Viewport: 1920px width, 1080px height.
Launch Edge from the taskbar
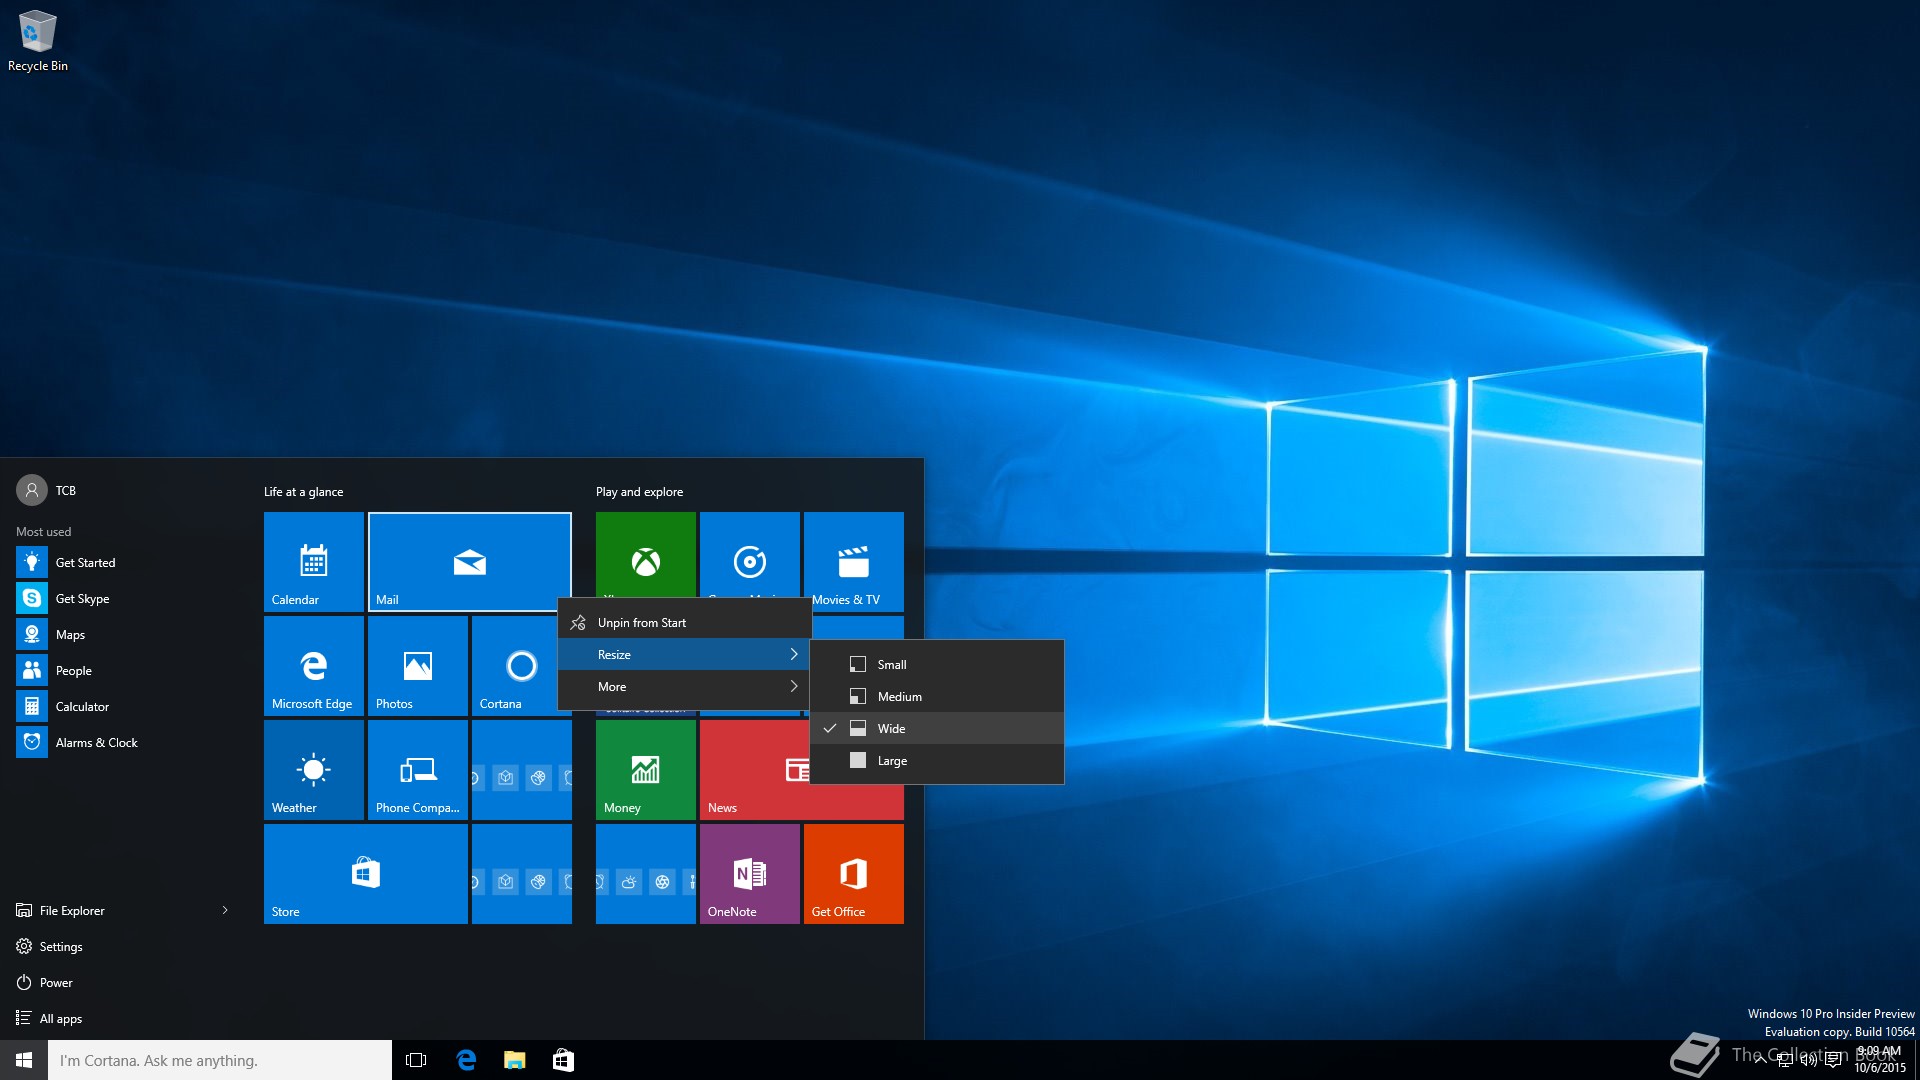[x=466, y=1060]
